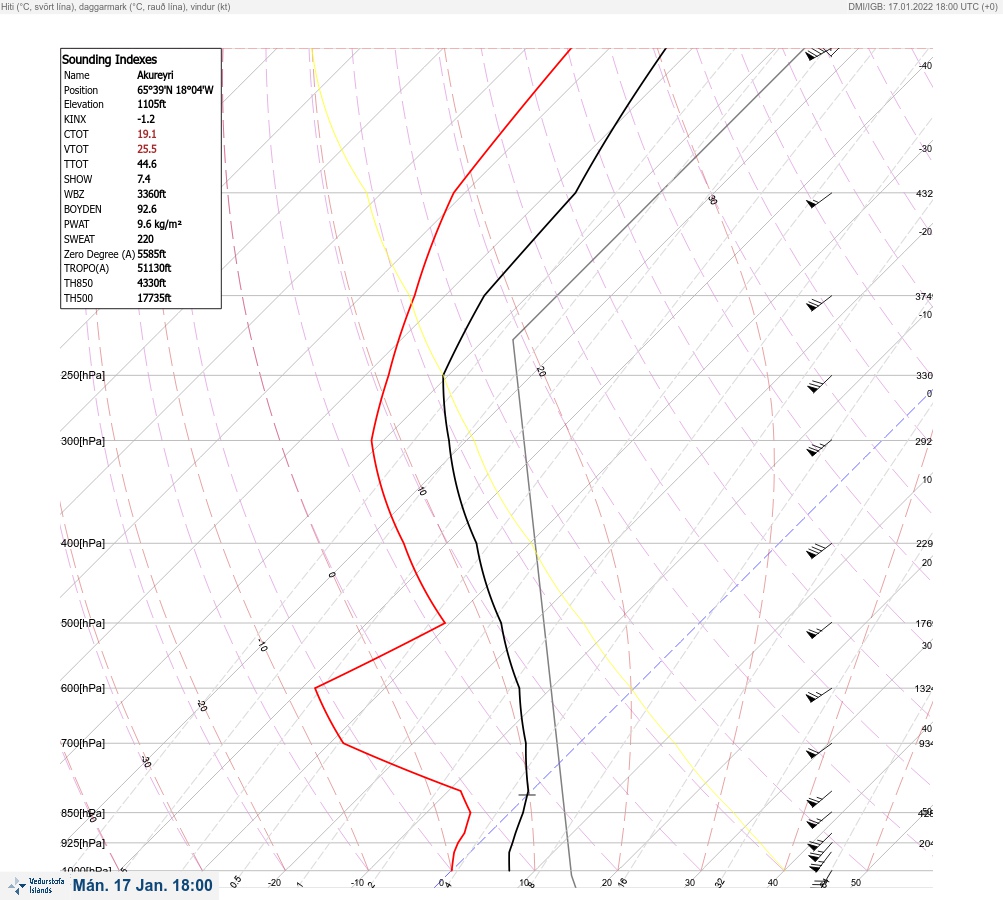This screenshot has height=900, width=1003.
Task: Click the '500[hPa]' pressure label
Action: [83, 623]
